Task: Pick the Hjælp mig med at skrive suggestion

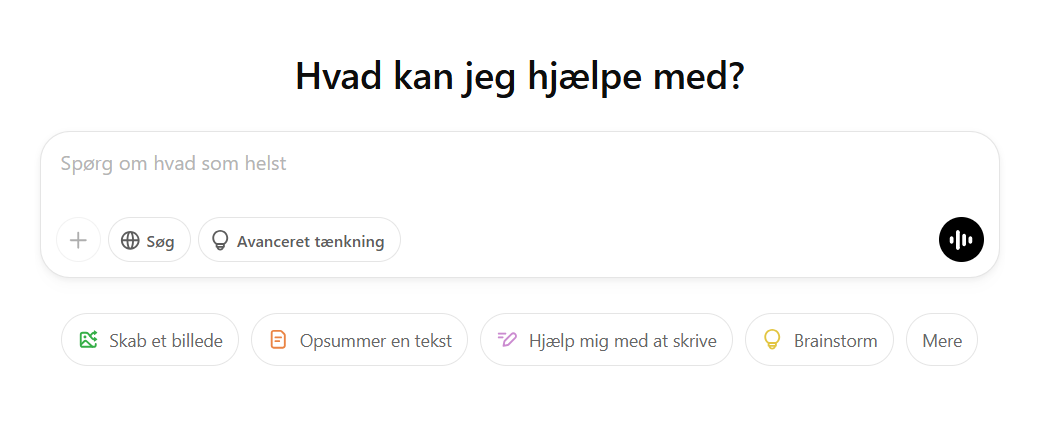Action: [606, 340]
